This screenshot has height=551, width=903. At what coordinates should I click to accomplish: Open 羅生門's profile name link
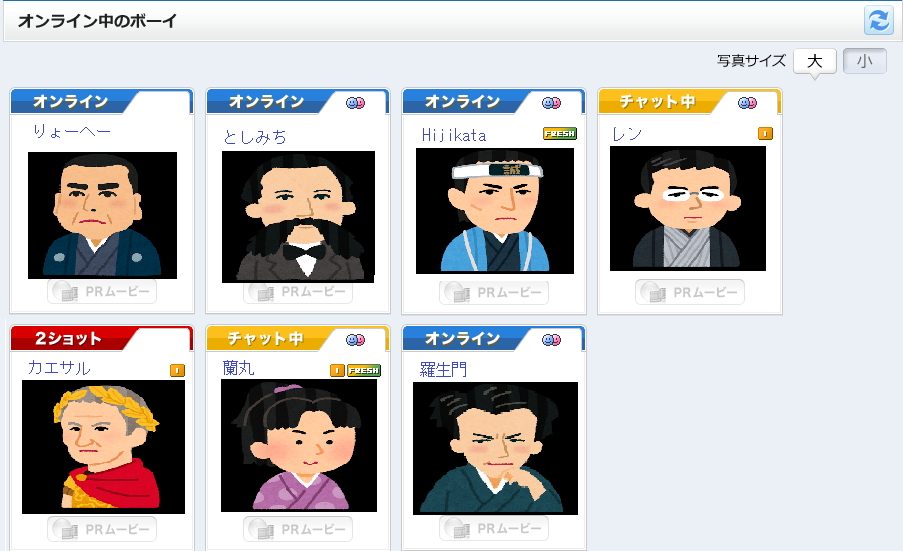coord(443,369)
